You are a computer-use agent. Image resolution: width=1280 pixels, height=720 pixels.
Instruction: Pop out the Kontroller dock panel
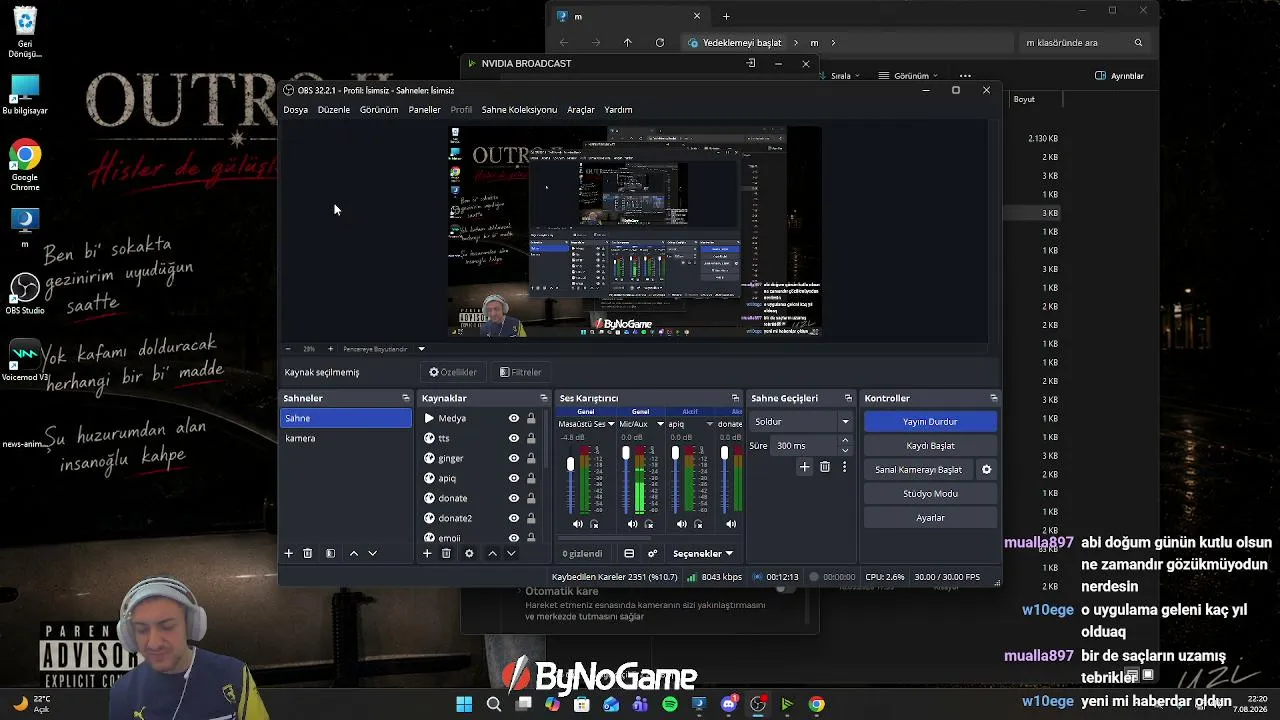[x=993, y=398]
